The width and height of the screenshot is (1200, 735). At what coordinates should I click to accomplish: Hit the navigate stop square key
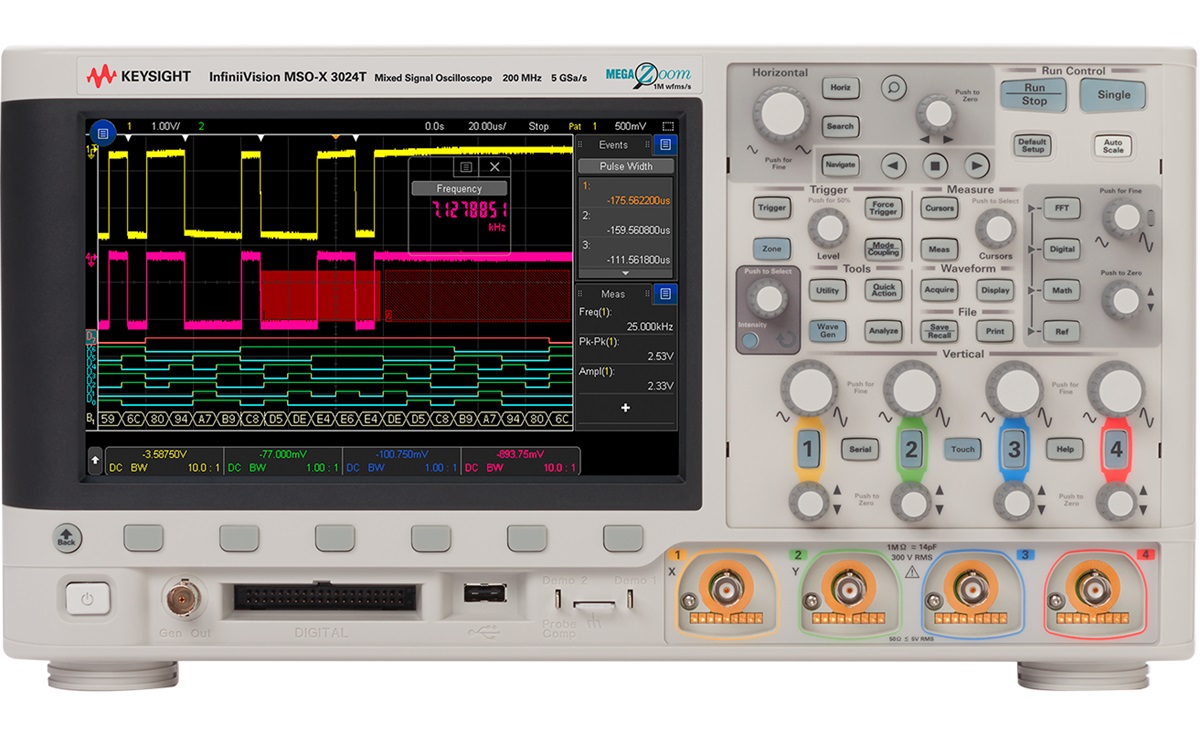coord(935,165)
